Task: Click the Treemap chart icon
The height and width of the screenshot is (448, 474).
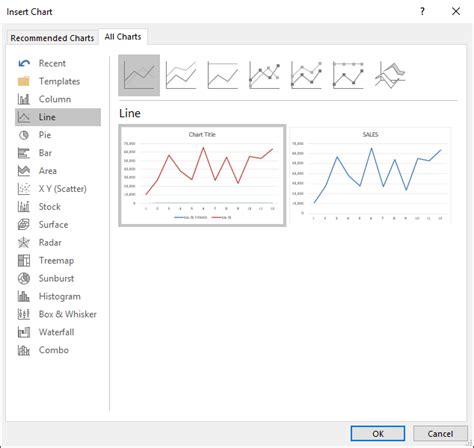Action: pos(24,260)
